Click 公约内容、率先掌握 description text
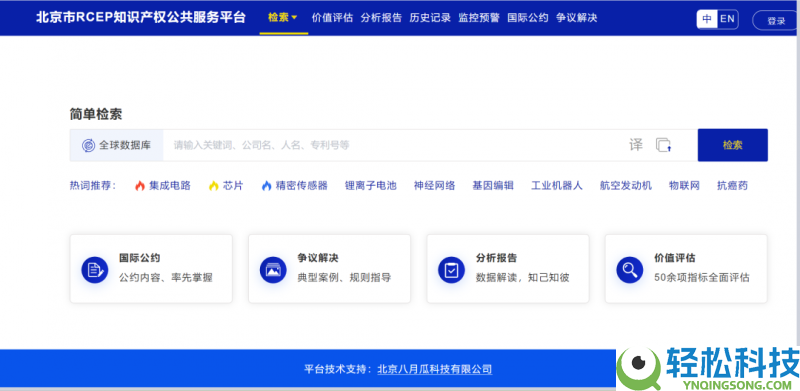800x391 pixels. click(x=166, y=278)
